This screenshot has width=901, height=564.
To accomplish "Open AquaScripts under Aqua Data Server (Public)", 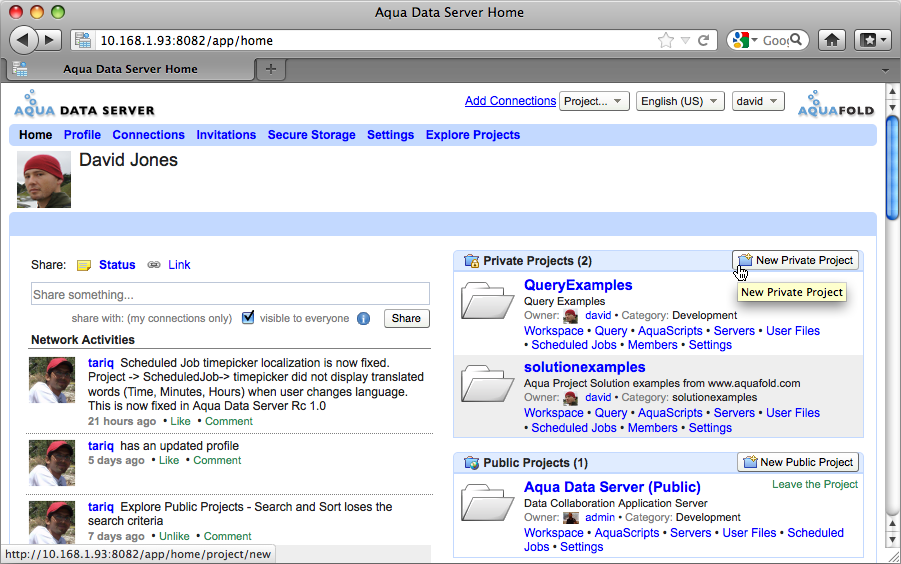I will tap(627, 532).
